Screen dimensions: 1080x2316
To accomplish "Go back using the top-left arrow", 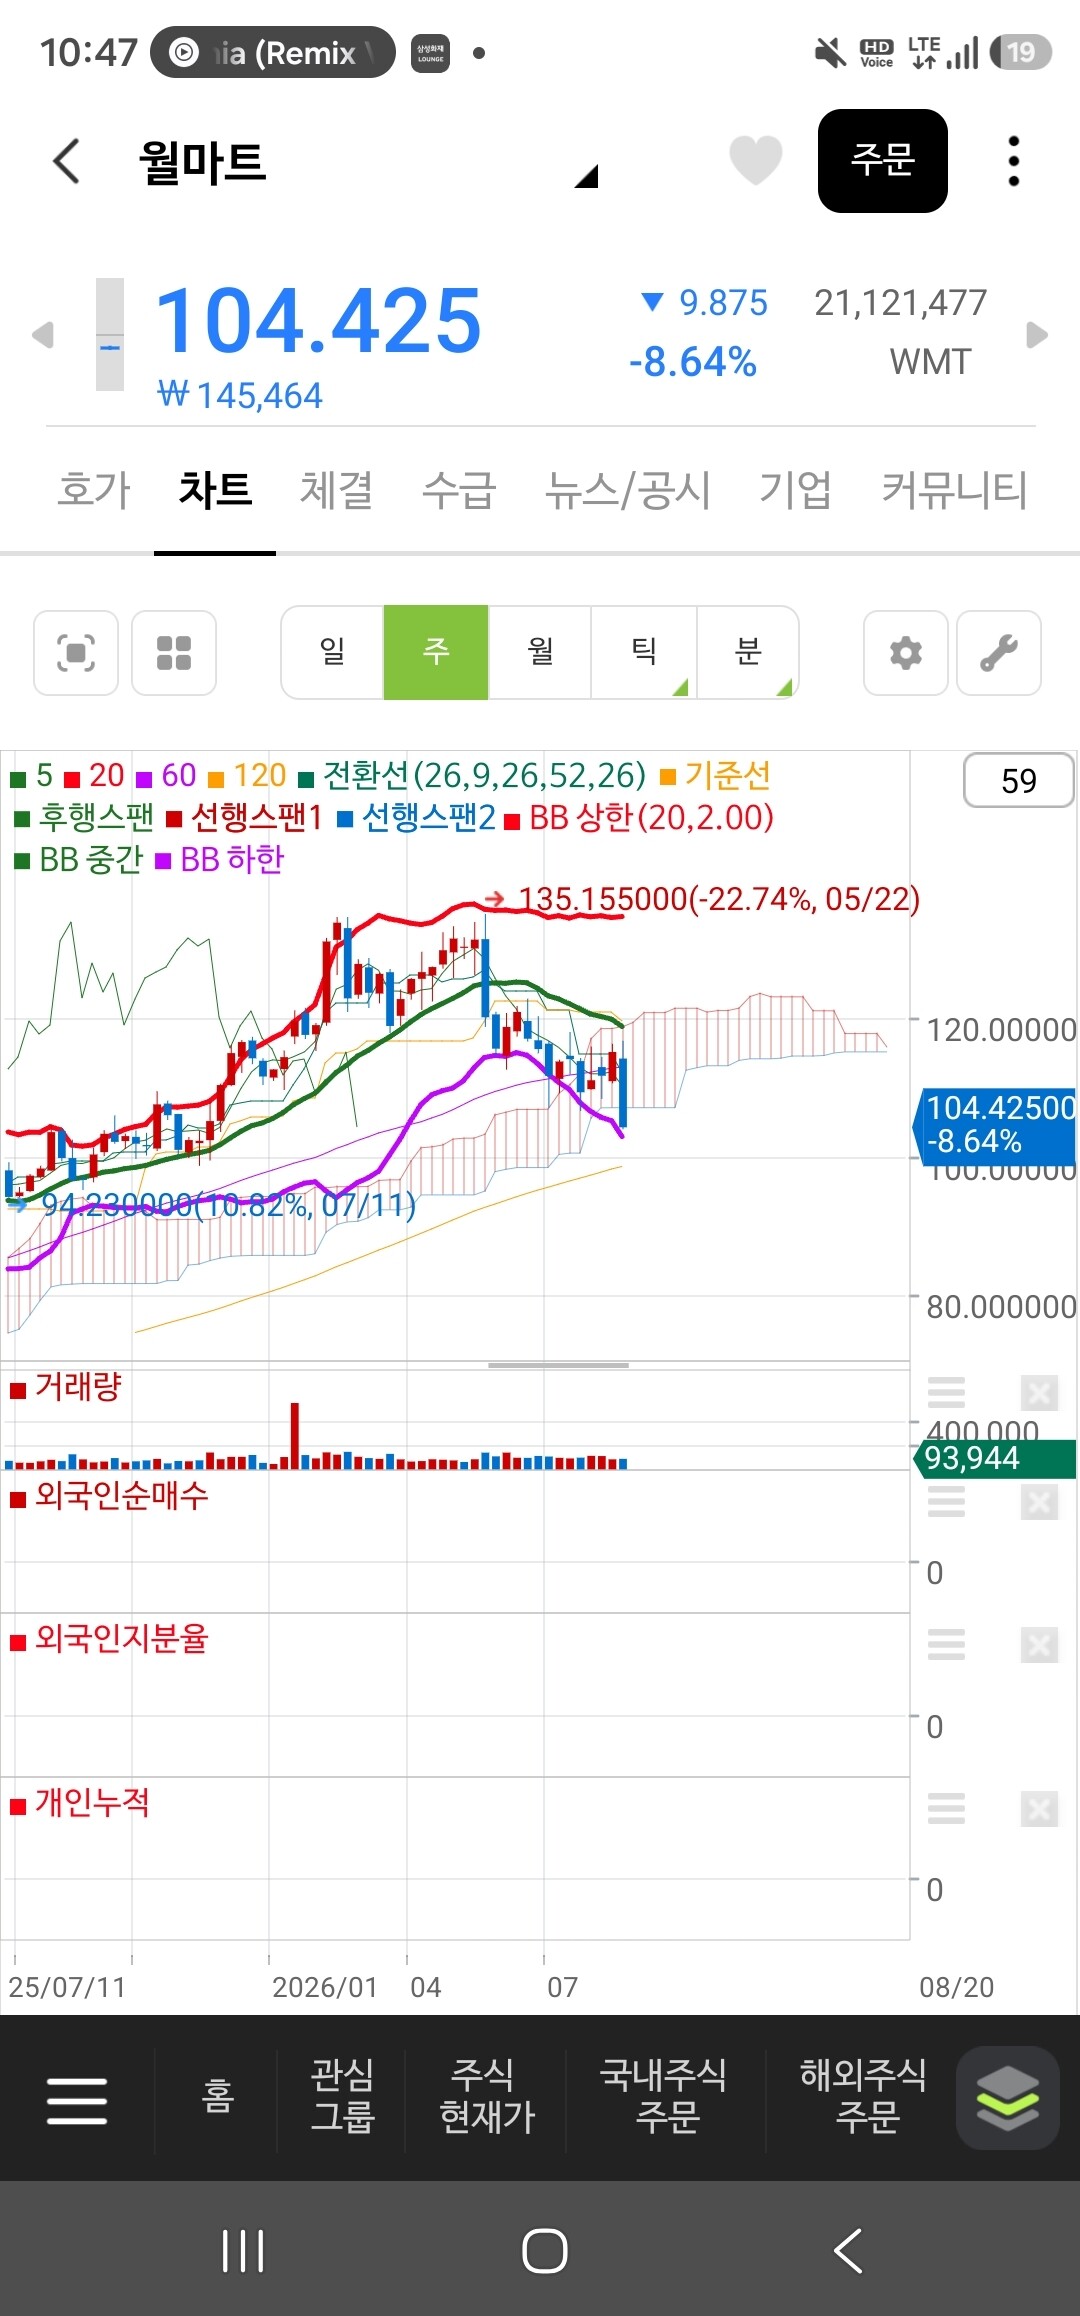I will click(x=66, y=161).
